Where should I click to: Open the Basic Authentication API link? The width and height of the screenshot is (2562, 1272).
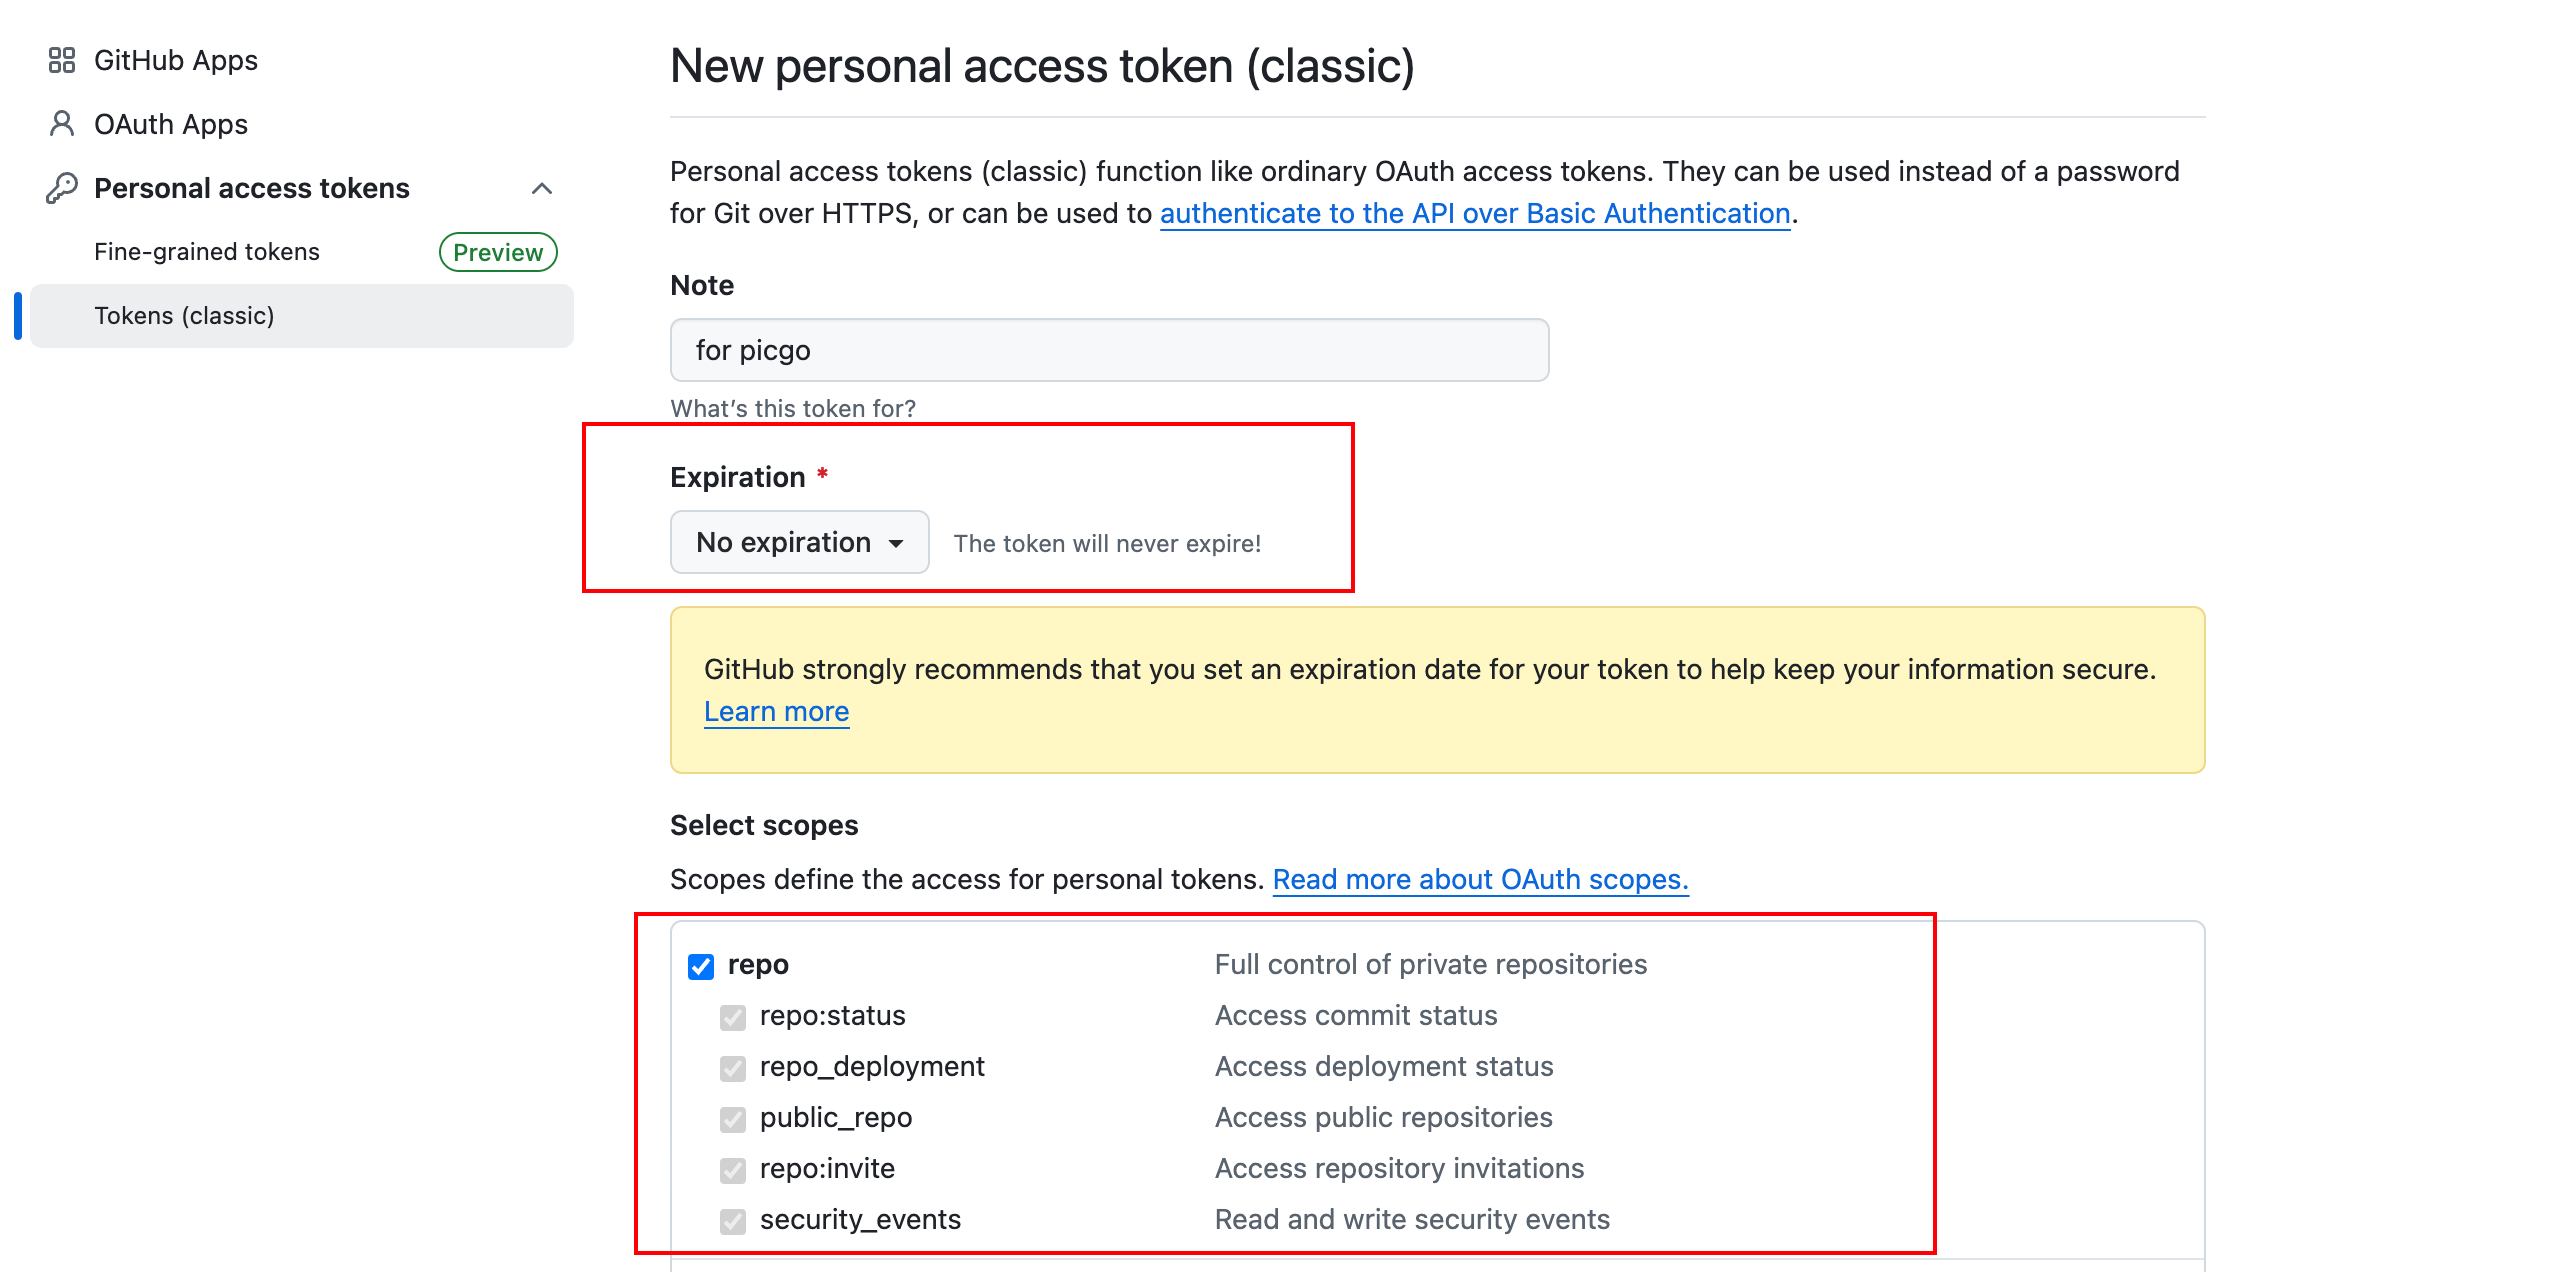(x=1475, y=213)
